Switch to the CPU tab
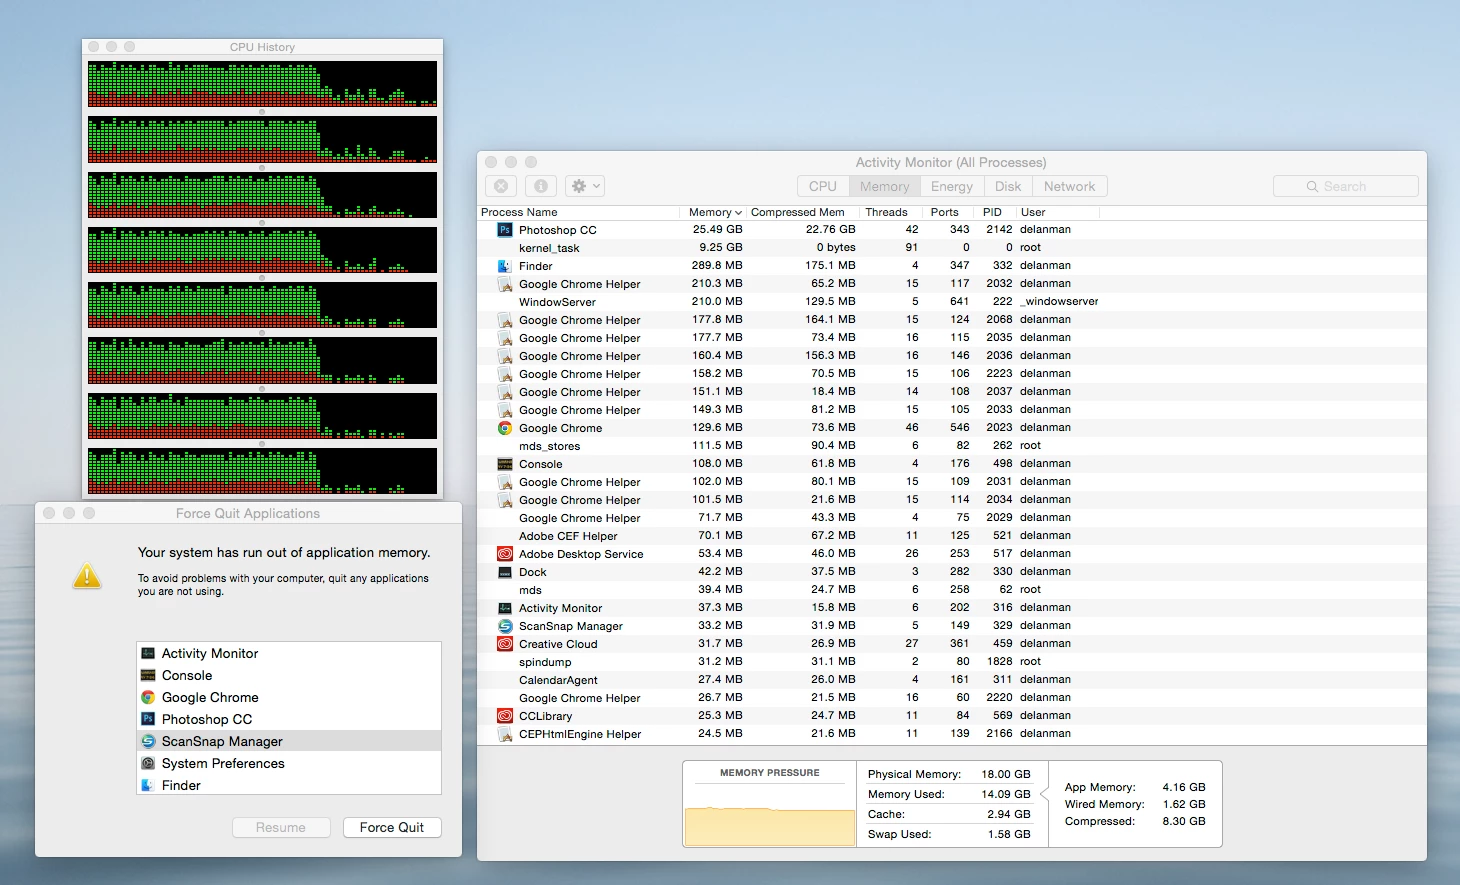This screenshot has width=1460, height=885. [x=823, y=186]
